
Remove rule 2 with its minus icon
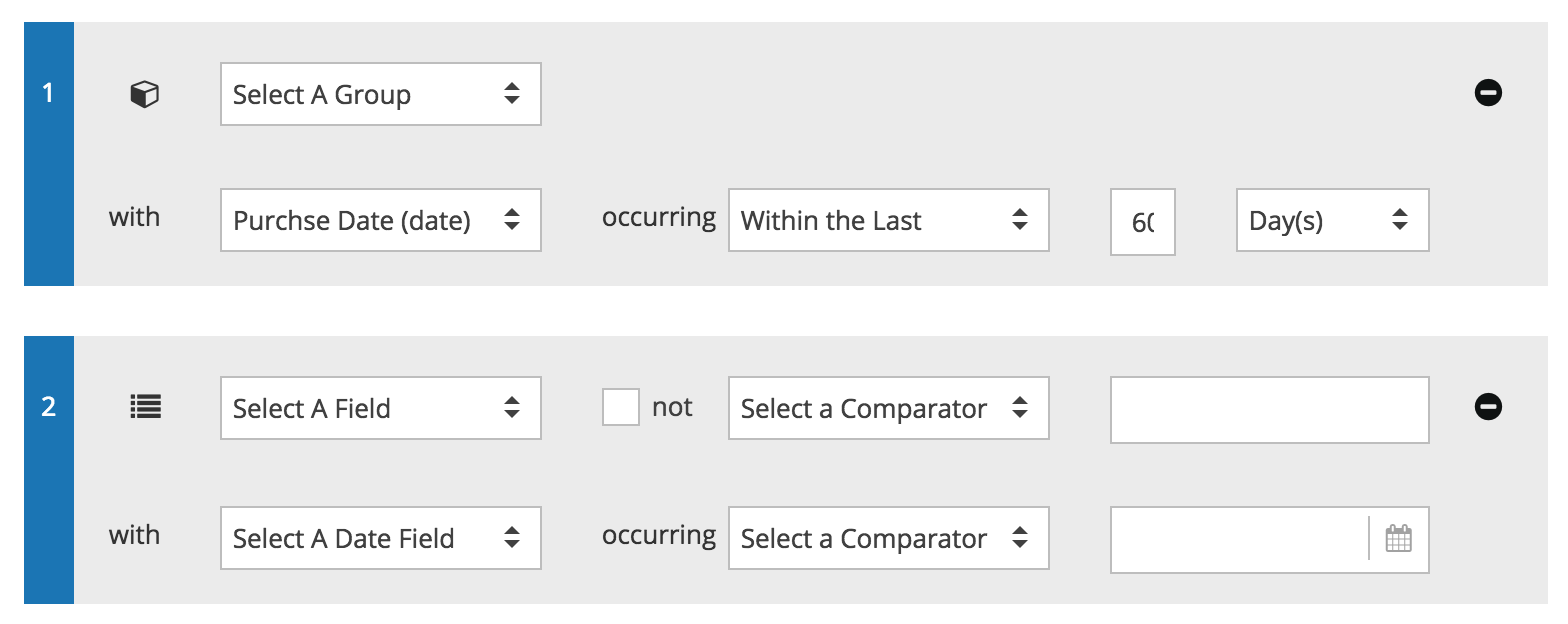click(1488, 406)
